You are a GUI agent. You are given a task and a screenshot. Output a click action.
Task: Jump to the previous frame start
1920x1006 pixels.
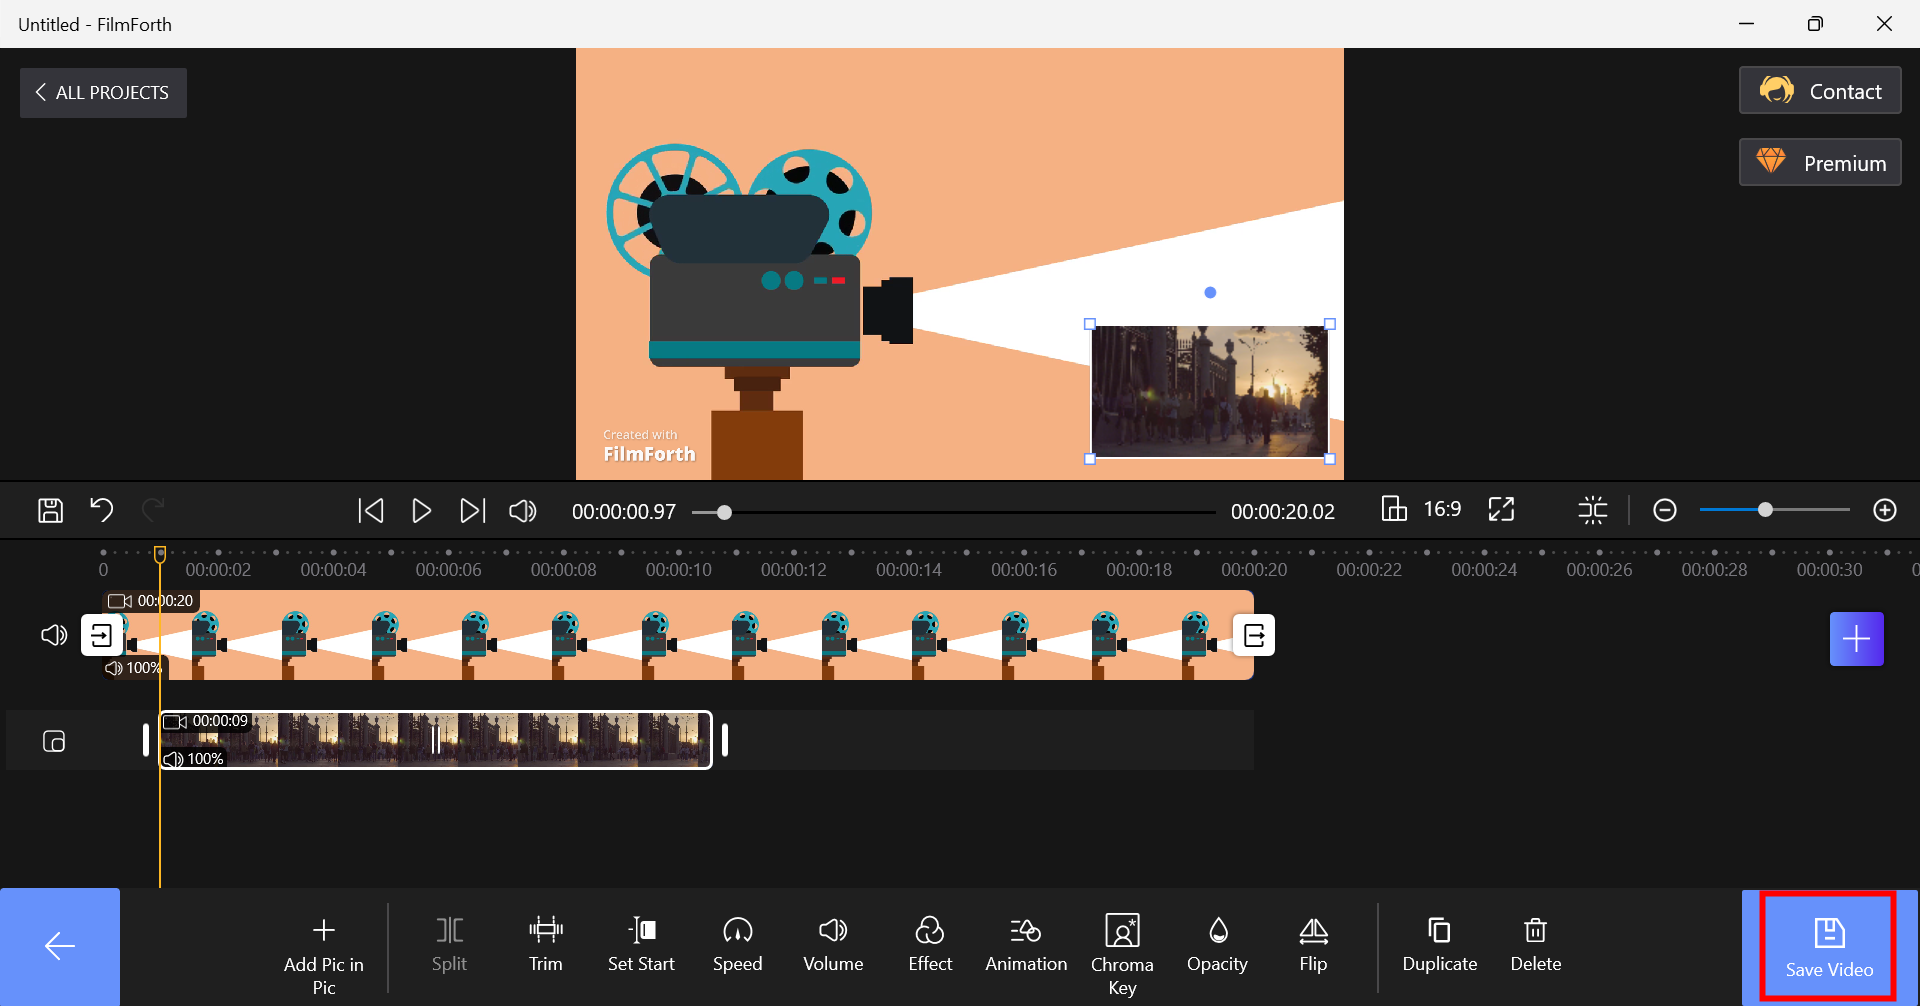(371, 511)
